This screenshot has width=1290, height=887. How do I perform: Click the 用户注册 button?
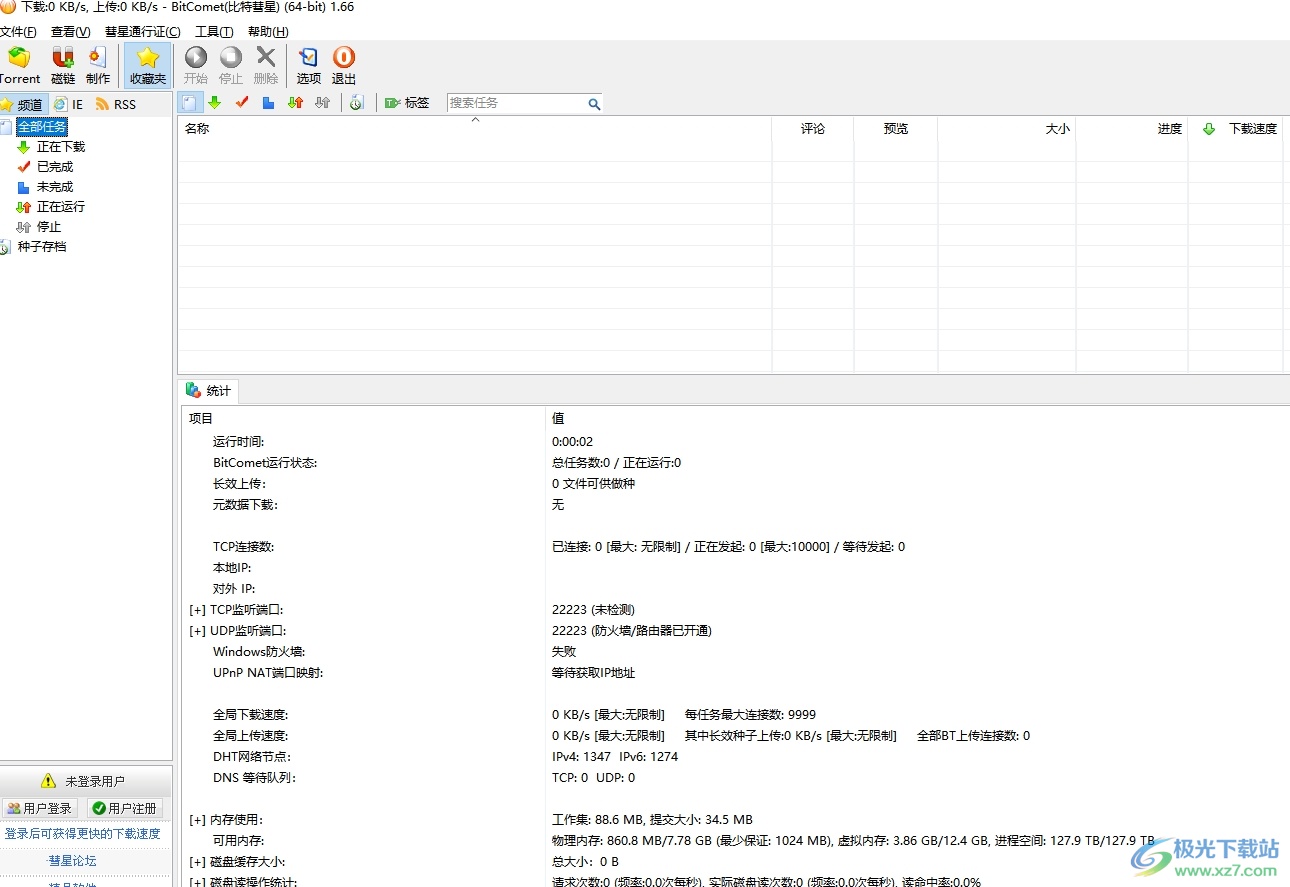(125, 808)
